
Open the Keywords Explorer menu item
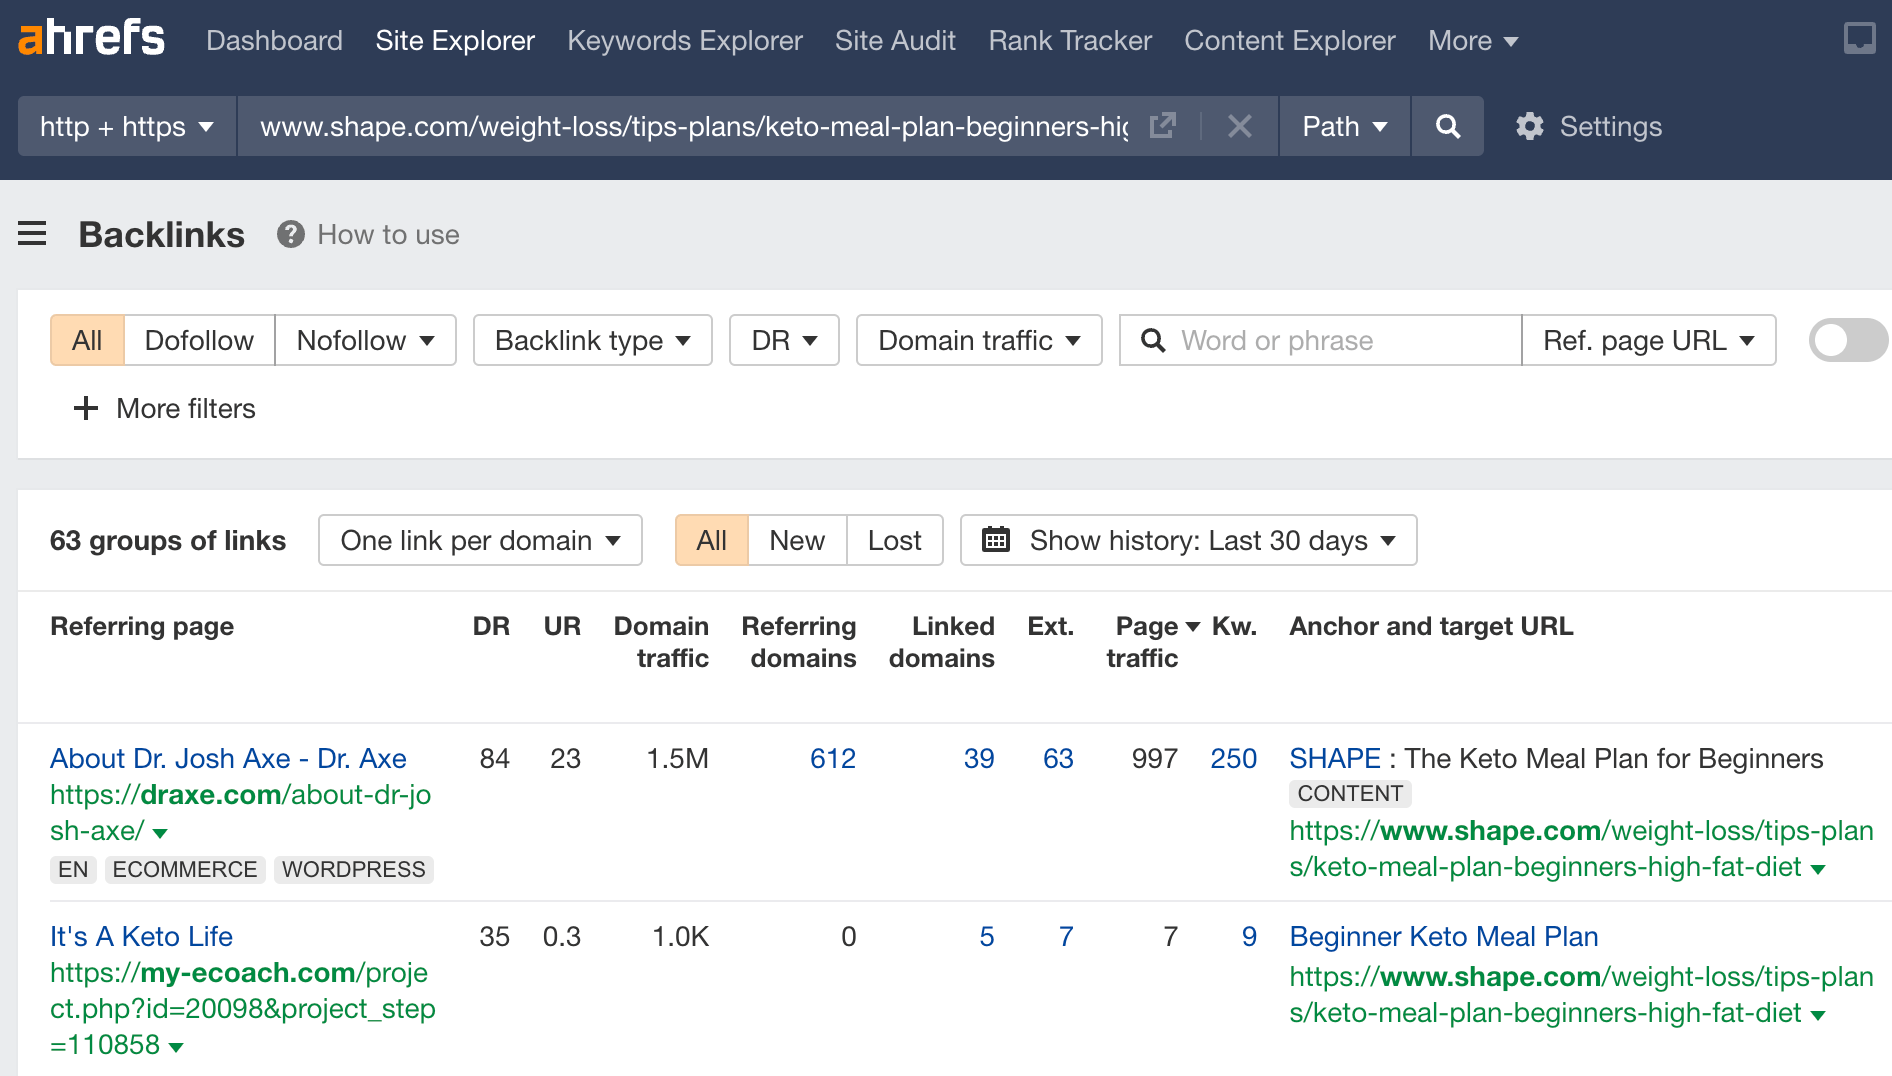(684, 40)
